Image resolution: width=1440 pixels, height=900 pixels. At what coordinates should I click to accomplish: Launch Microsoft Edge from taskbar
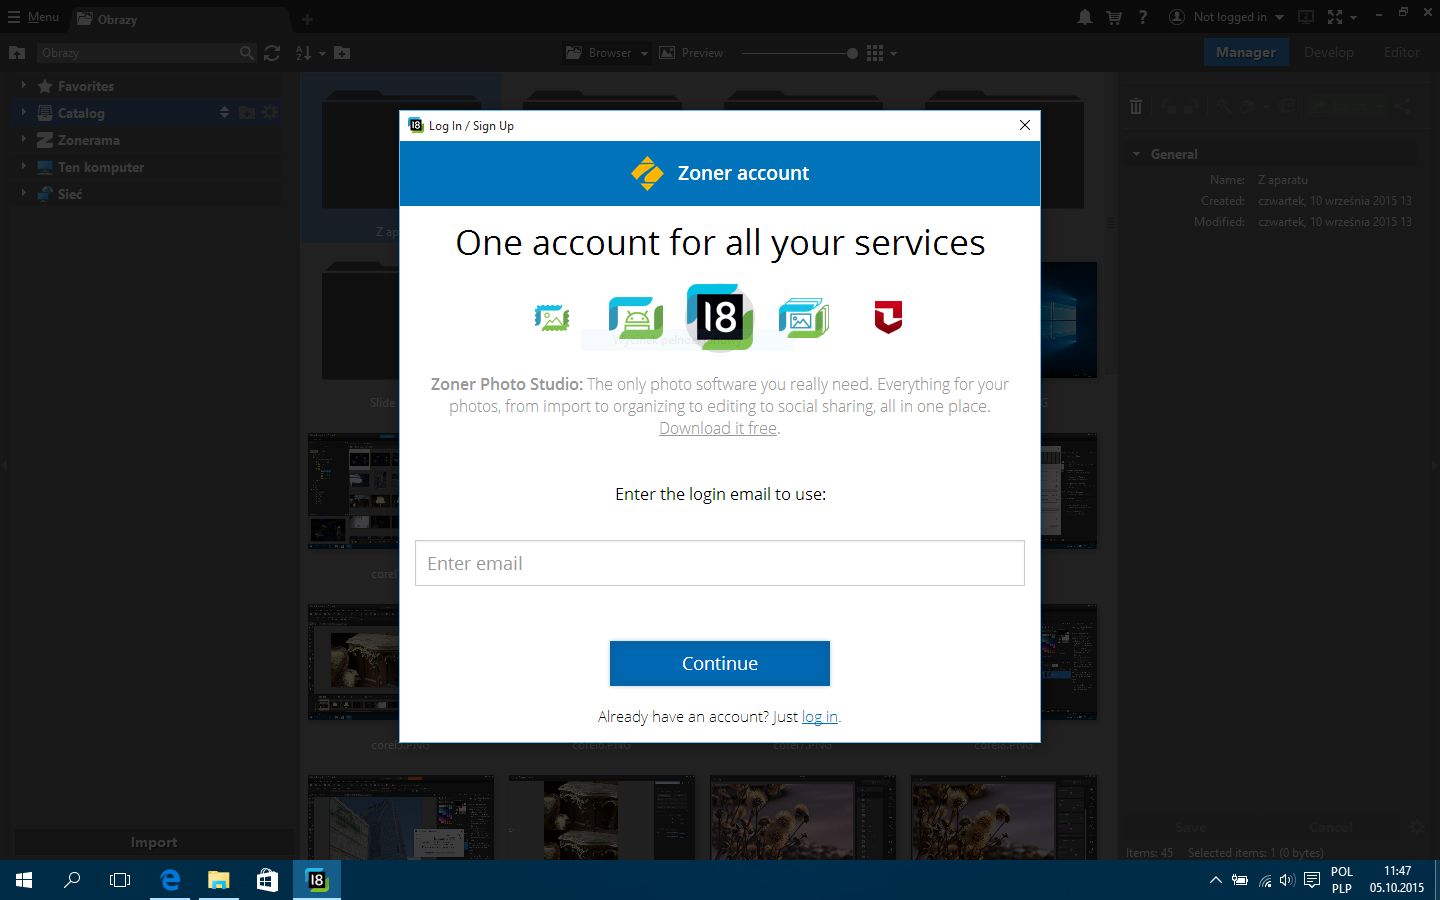coord(170,880)
